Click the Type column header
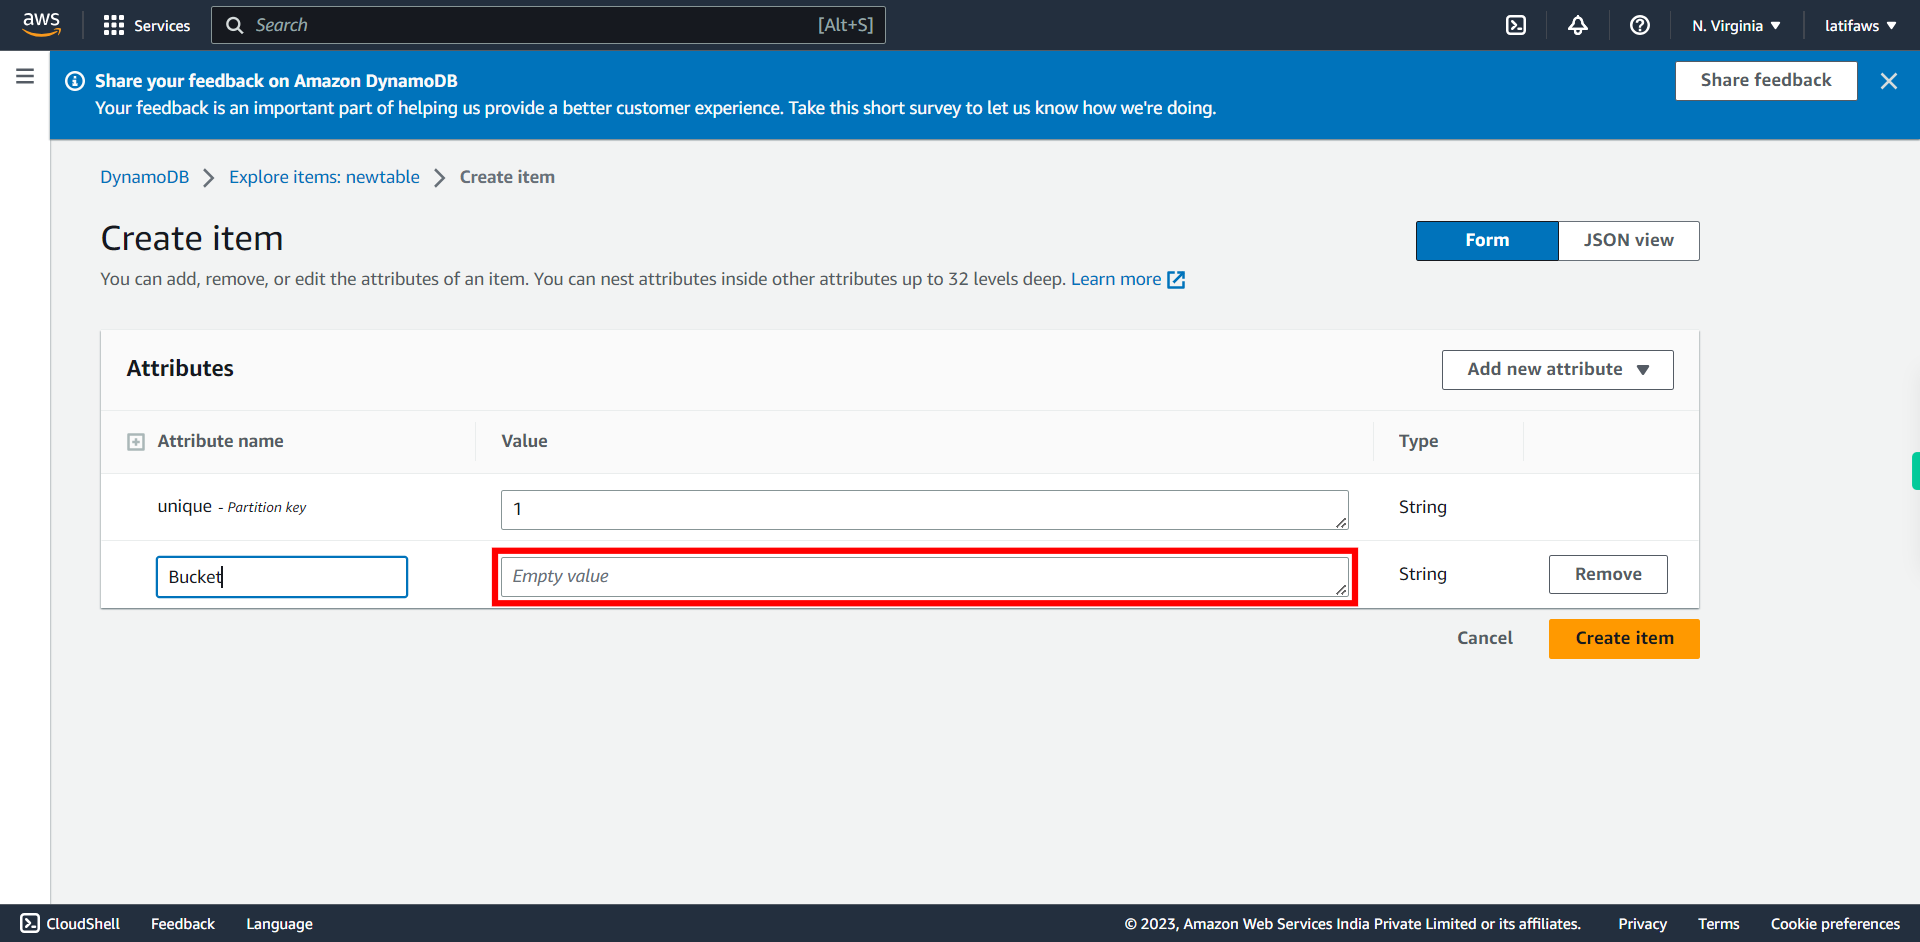The width and height of the screenshot is (1920, 942). pos(1418,441)
